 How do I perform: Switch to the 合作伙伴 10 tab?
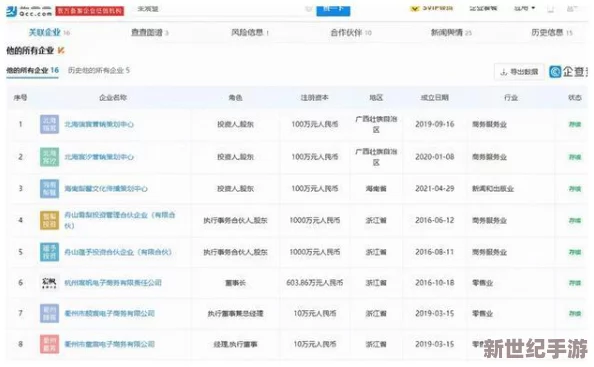351,33
